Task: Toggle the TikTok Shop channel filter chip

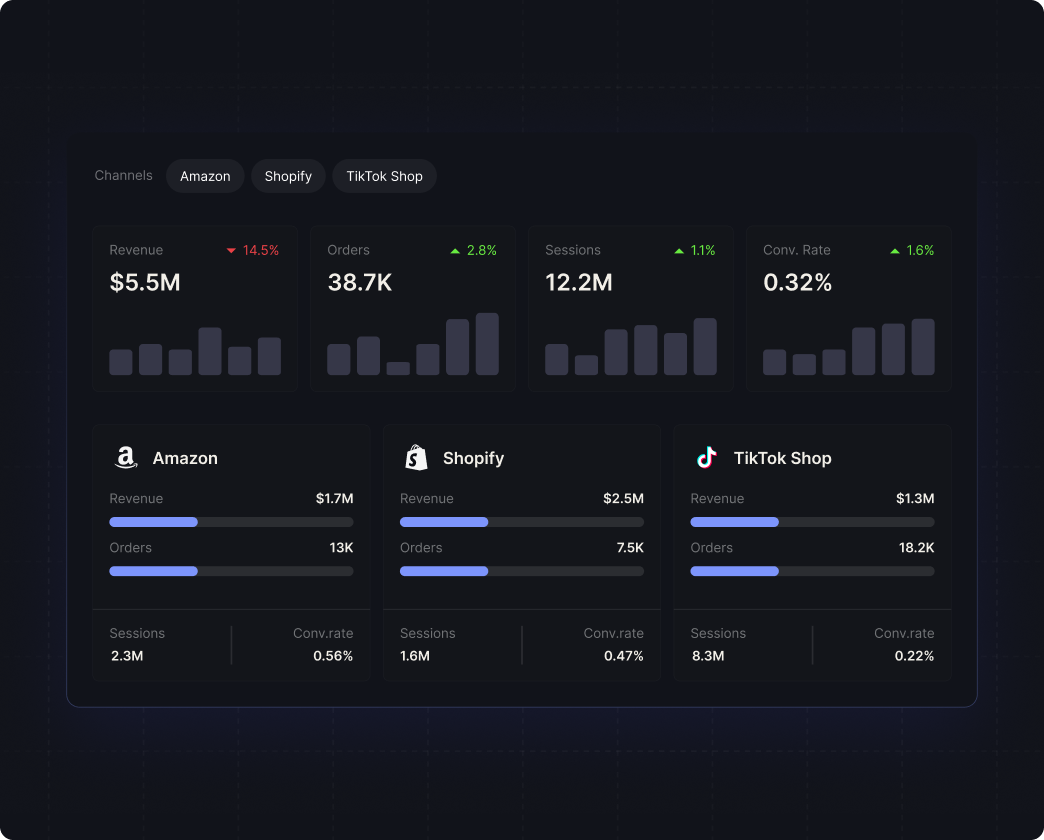Action: (384, 176)
